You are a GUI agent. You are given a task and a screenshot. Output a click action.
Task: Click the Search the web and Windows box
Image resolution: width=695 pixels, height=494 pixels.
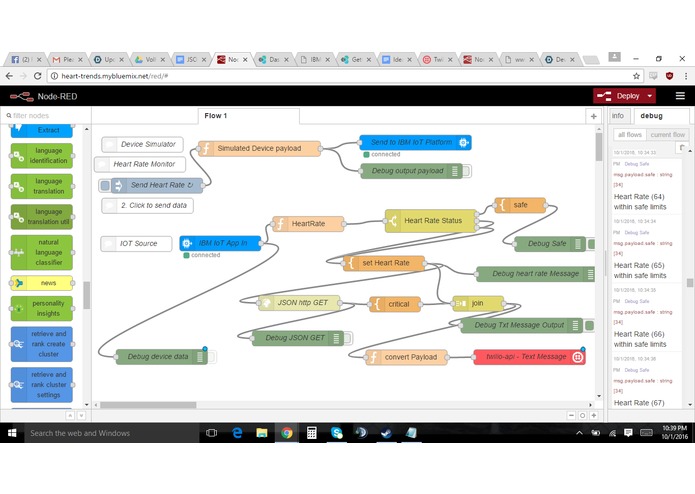pyautogui.click(x=111, y=433)
